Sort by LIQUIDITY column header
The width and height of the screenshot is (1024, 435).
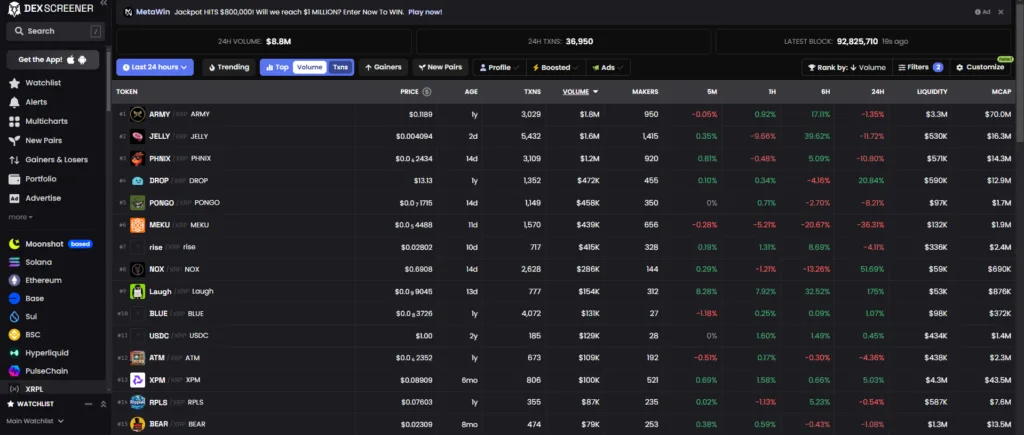(932, 92)
